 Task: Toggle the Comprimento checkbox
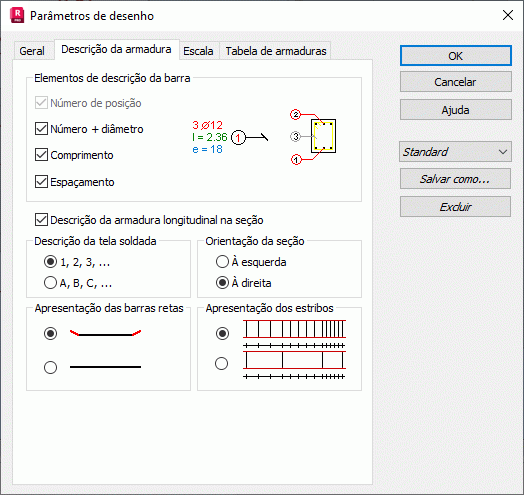pyautogui.click(x=41, y=155)
